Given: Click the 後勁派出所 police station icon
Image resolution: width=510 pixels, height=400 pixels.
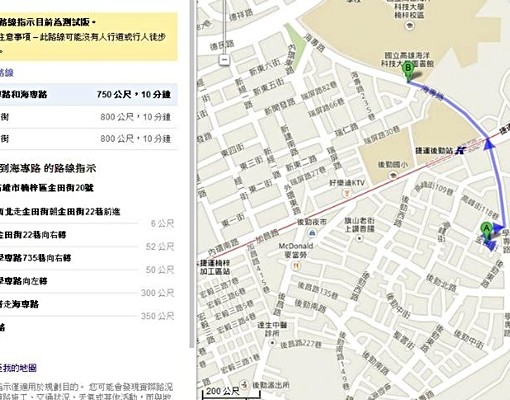Looking at the screenshot, I should coord(245,384).
